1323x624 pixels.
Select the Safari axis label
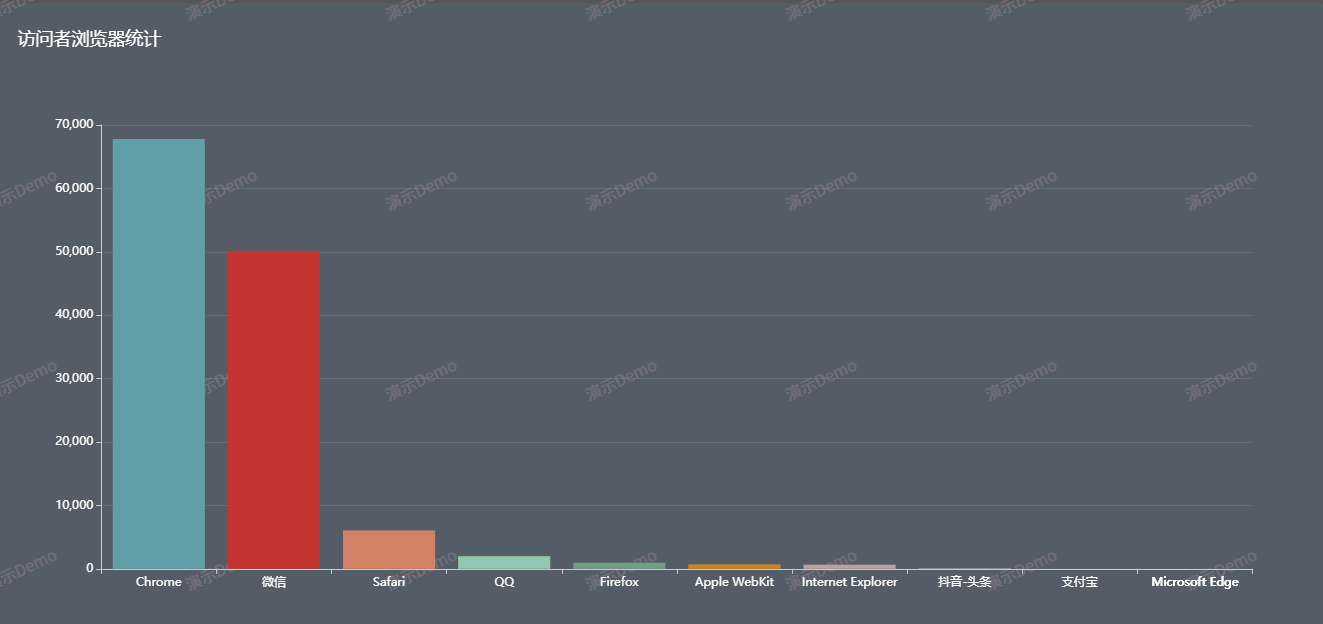pos(389,582)
